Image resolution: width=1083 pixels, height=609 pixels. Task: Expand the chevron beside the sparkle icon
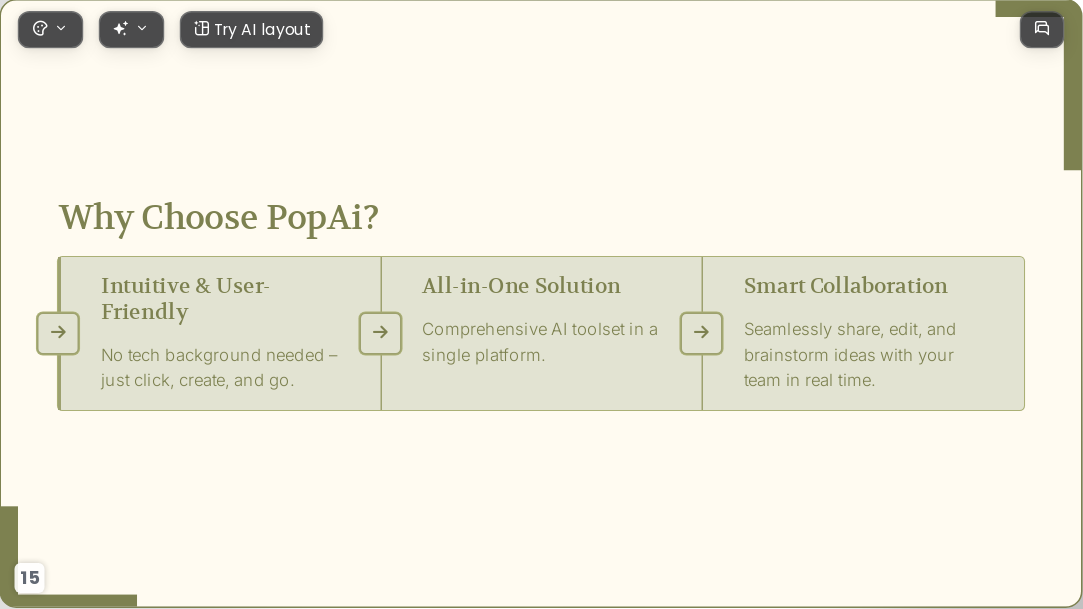tap(142, 28)
